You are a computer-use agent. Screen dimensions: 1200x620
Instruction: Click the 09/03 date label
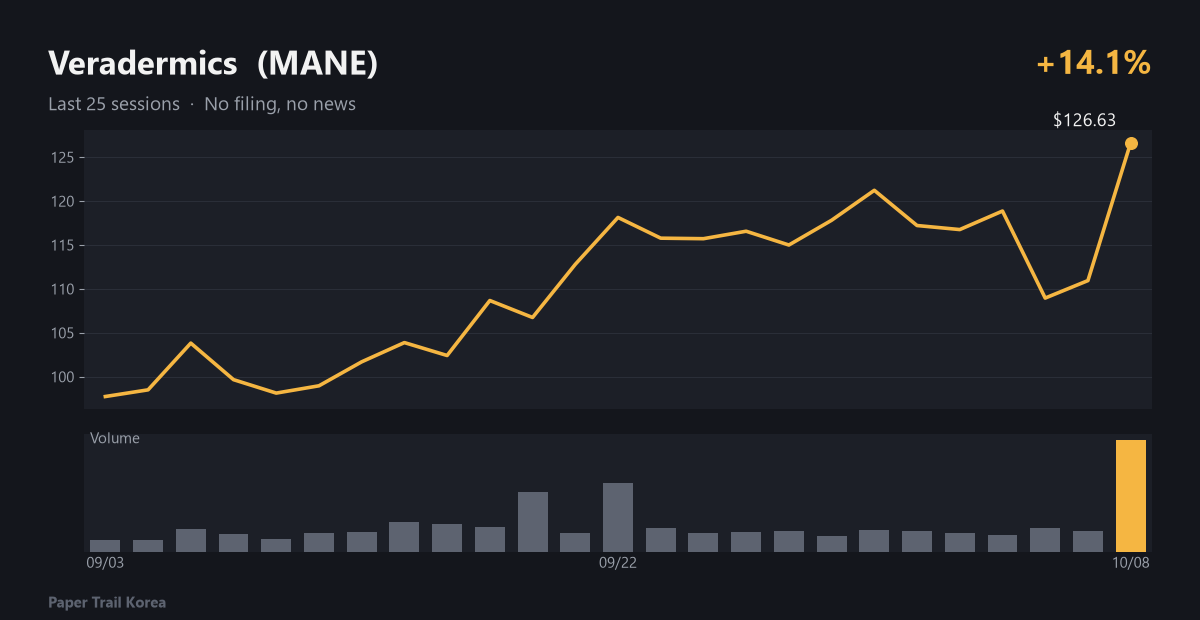click(105, 564)
